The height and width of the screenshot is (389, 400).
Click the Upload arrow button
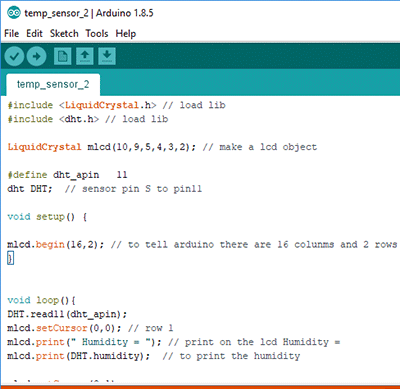36,56
